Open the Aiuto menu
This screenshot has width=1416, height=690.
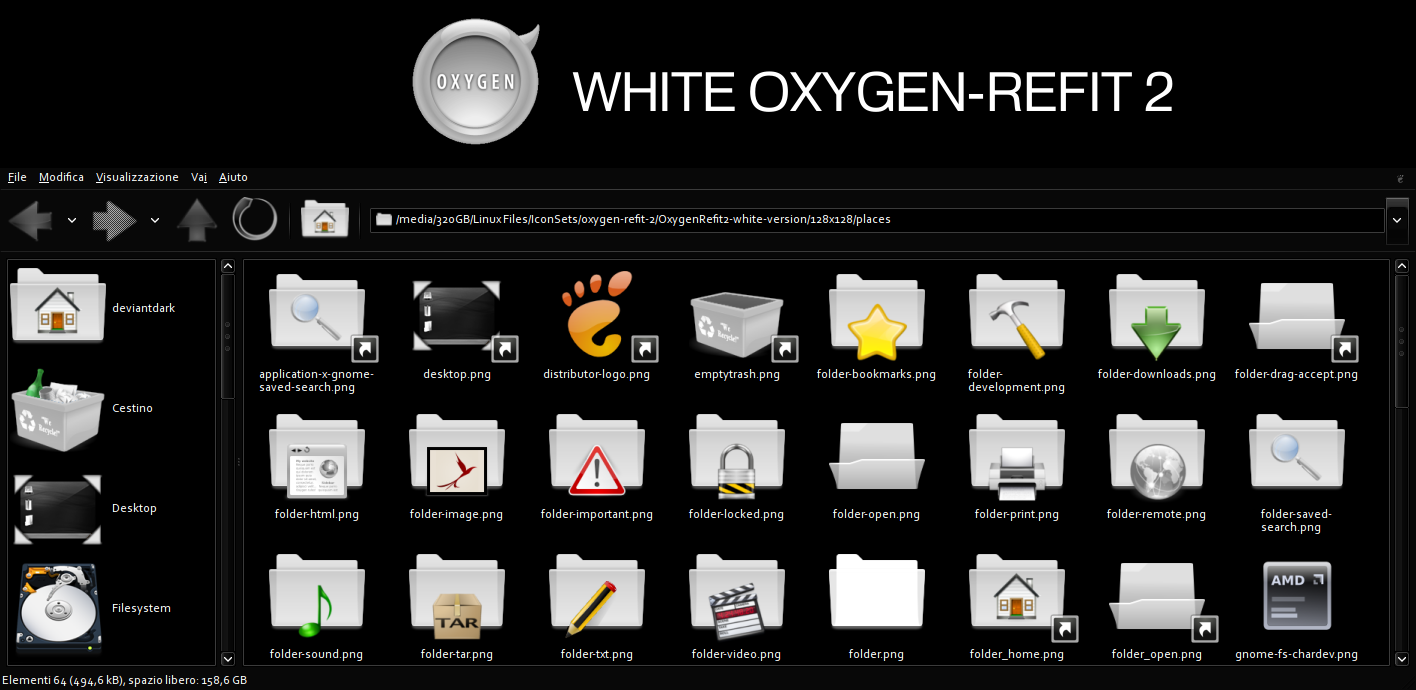tap(233, 177)
